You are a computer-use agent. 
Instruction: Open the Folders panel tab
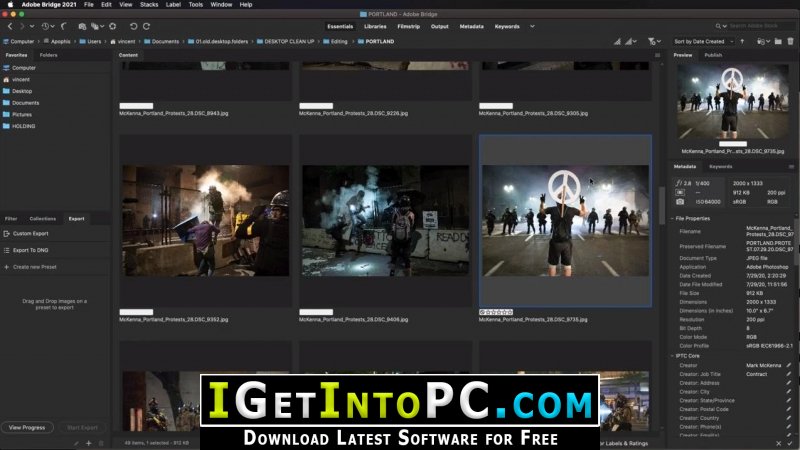[x=48, y=55]
